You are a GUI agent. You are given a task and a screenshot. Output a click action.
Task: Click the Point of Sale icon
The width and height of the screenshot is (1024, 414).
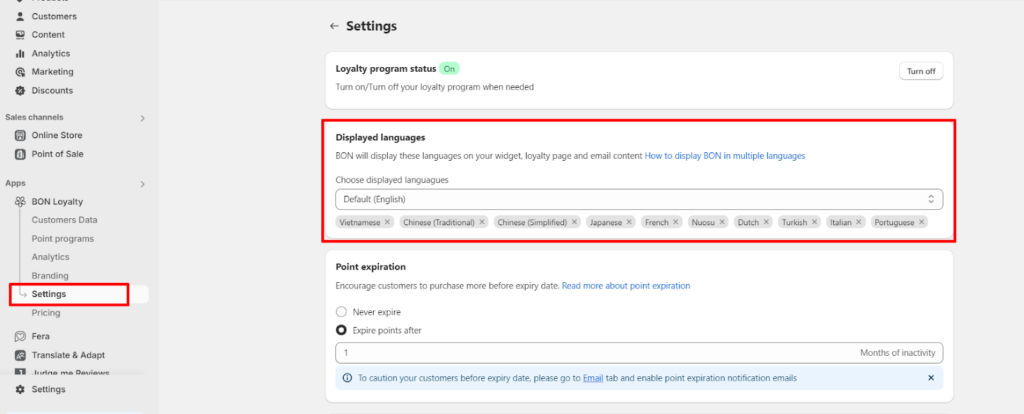pos(20,154)
